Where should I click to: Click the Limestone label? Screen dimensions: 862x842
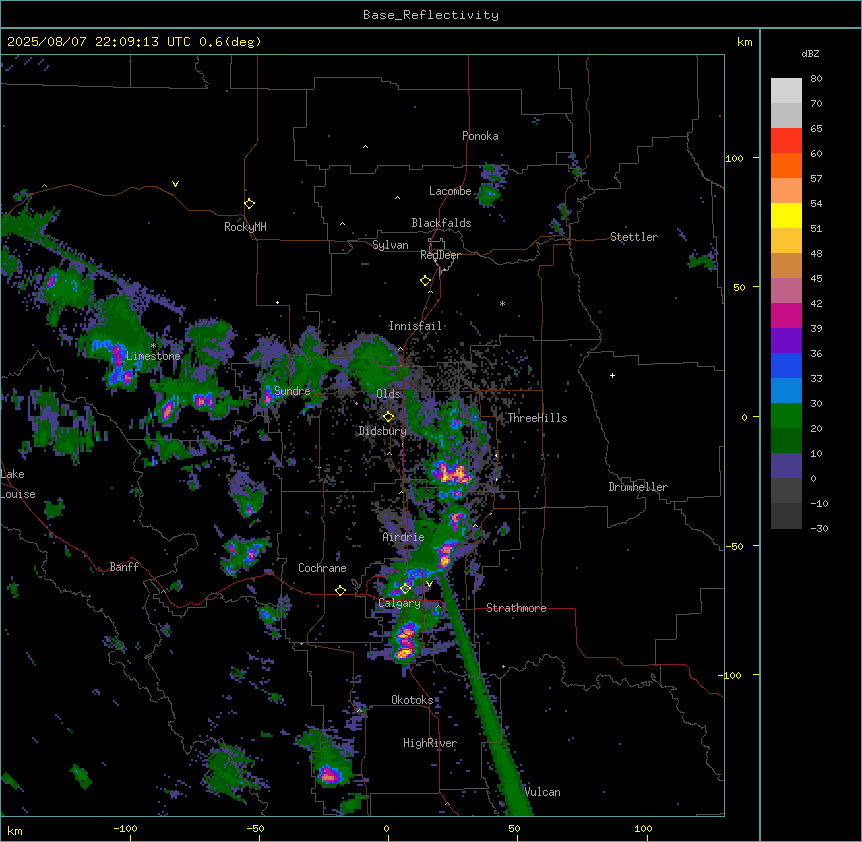coord(153,356)
